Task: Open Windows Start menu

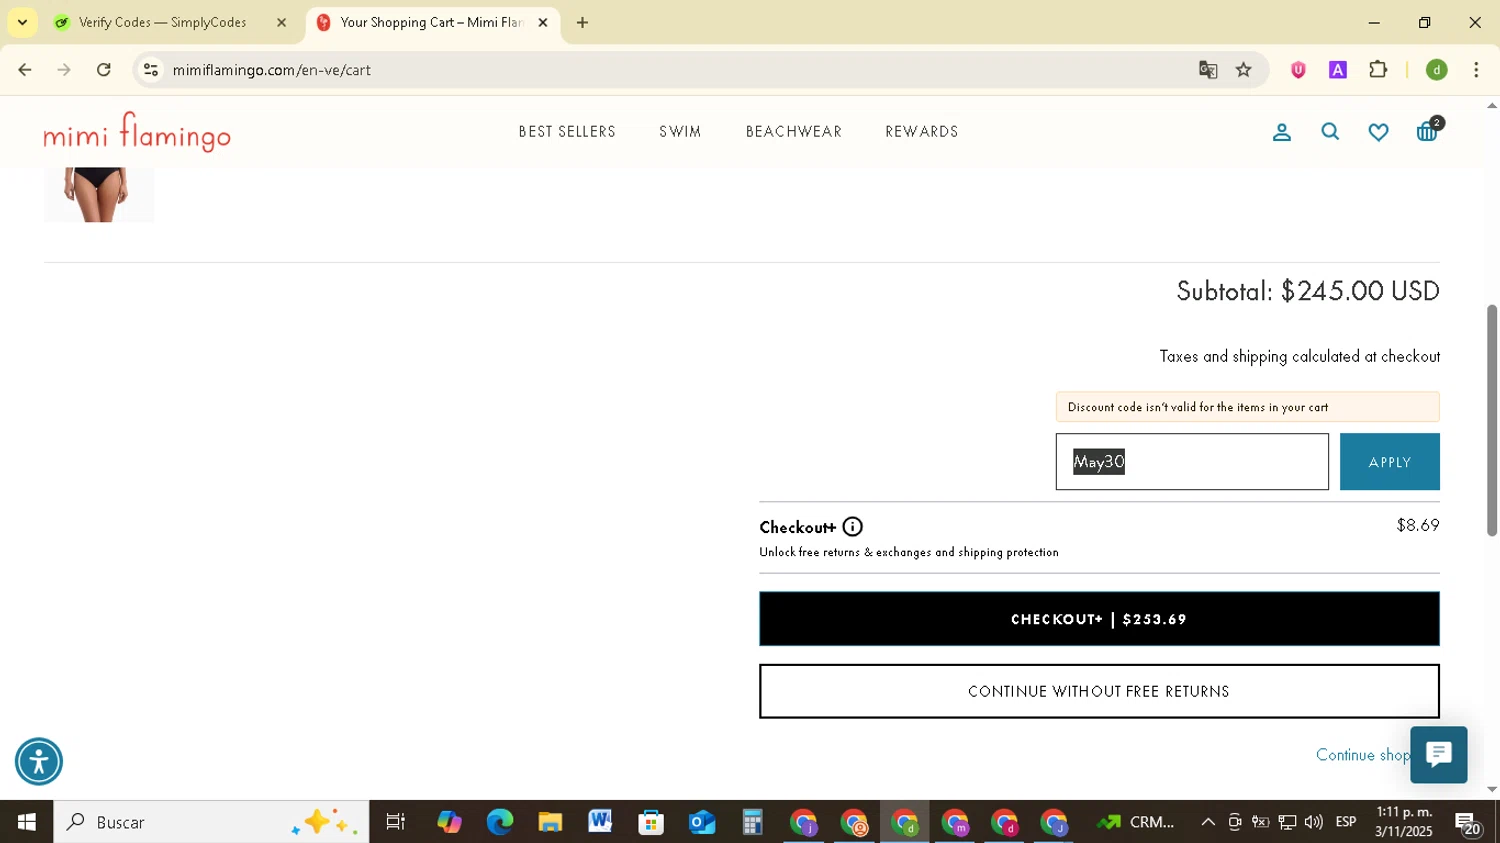Action: pyautogui.click(x=27, y=822)
